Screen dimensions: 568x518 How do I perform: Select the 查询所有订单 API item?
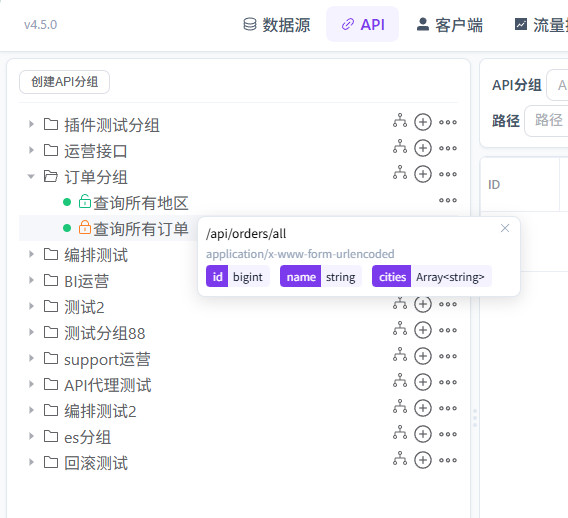(x=141, y=229)
